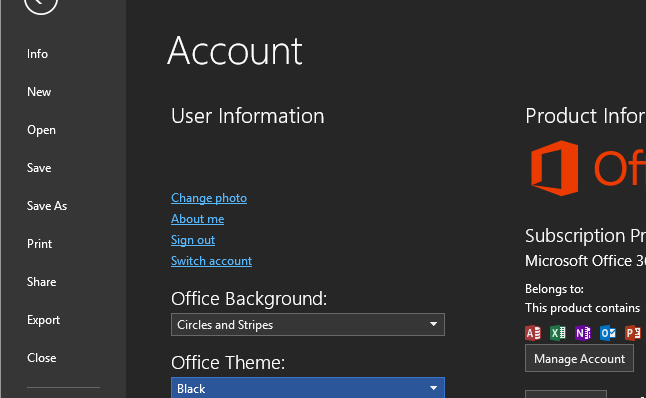Click the Sign out link
646x398 pixels.
tap(193, 240)
